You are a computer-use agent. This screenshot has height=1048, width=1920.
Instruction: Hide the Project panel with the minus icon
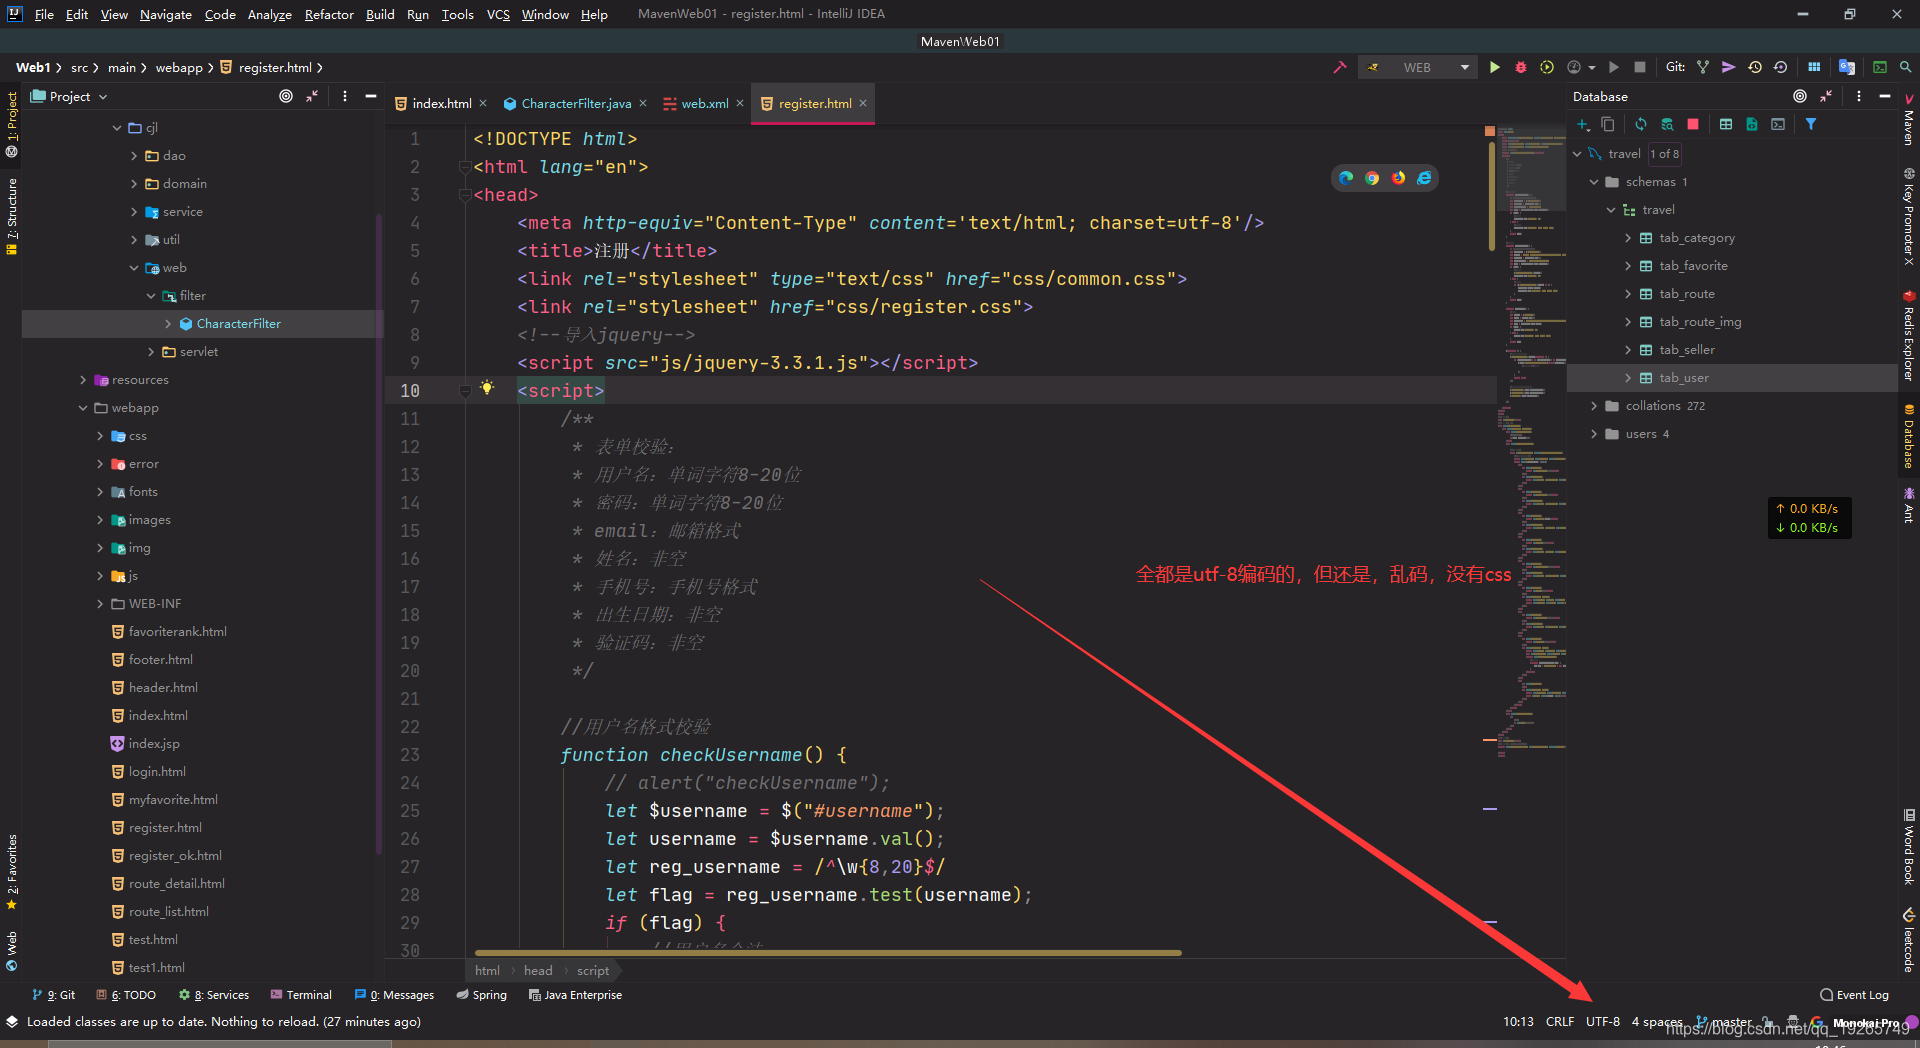point(371,96)
